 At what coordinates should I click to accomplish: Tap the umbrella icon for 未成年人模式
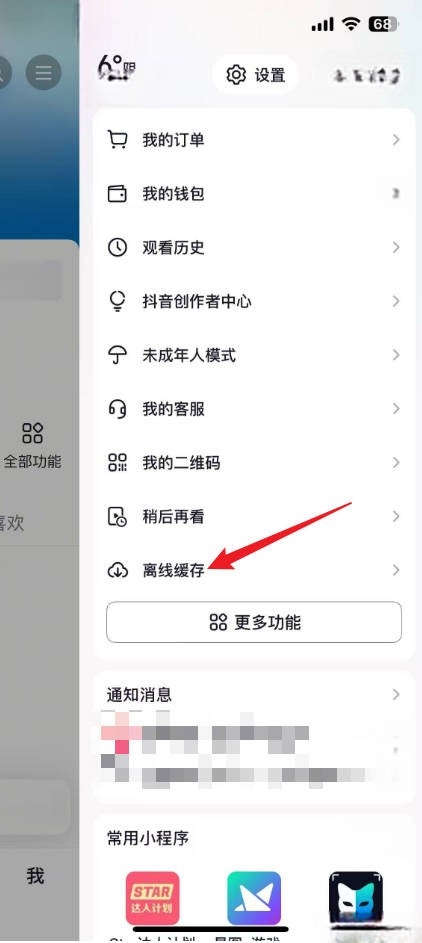click(117, 355)
